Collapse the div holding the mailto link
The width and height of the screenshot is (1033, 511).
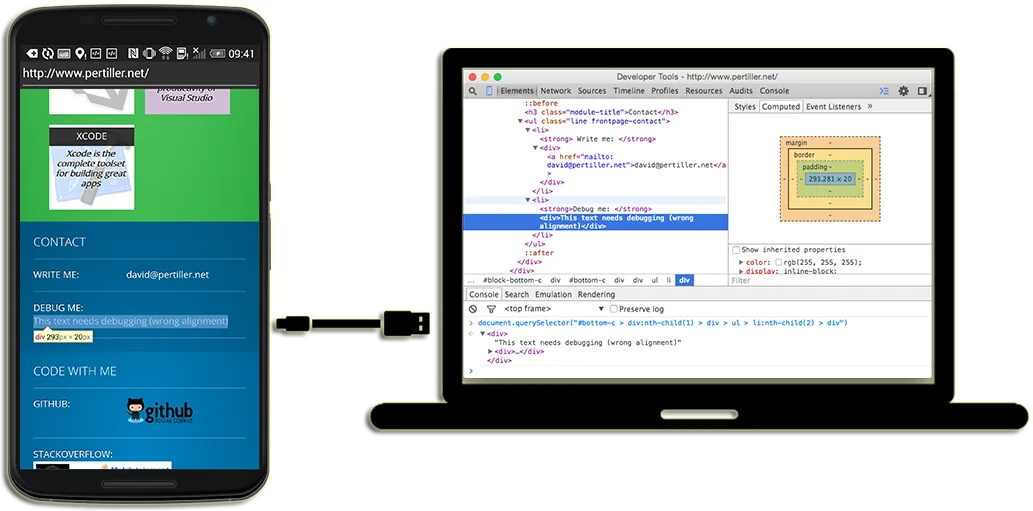pos(536,148)
